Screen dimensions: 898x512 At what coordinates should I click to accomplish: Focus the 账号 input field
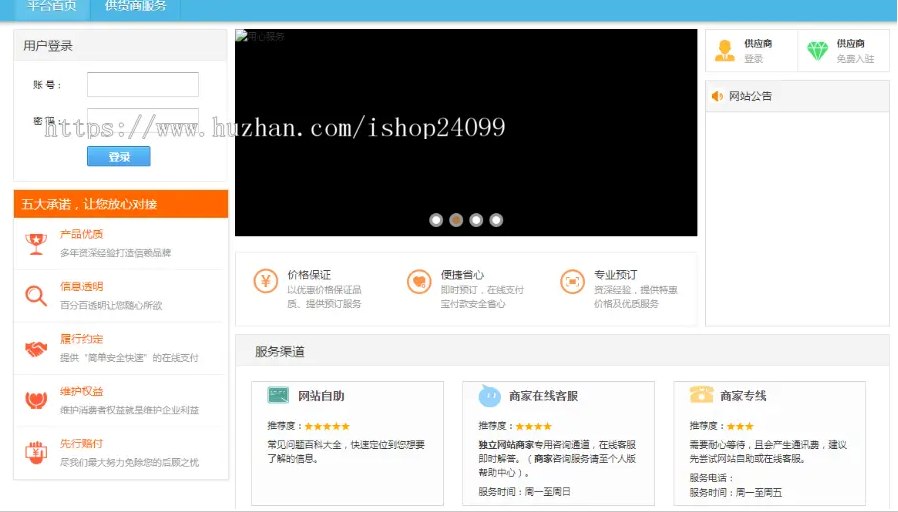coord(143,84)
